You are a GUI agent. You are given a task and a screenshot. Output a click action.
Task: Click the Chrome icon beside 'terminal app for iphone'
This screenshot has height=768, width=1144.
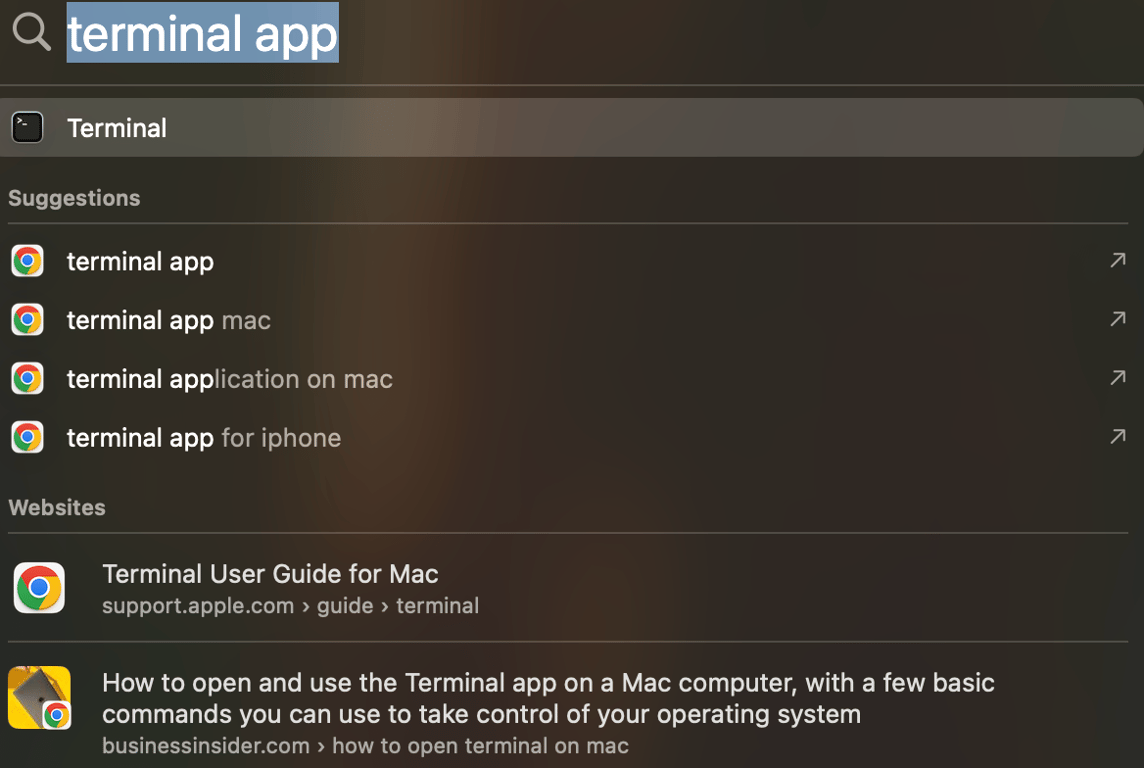click(x=26, y=437)
